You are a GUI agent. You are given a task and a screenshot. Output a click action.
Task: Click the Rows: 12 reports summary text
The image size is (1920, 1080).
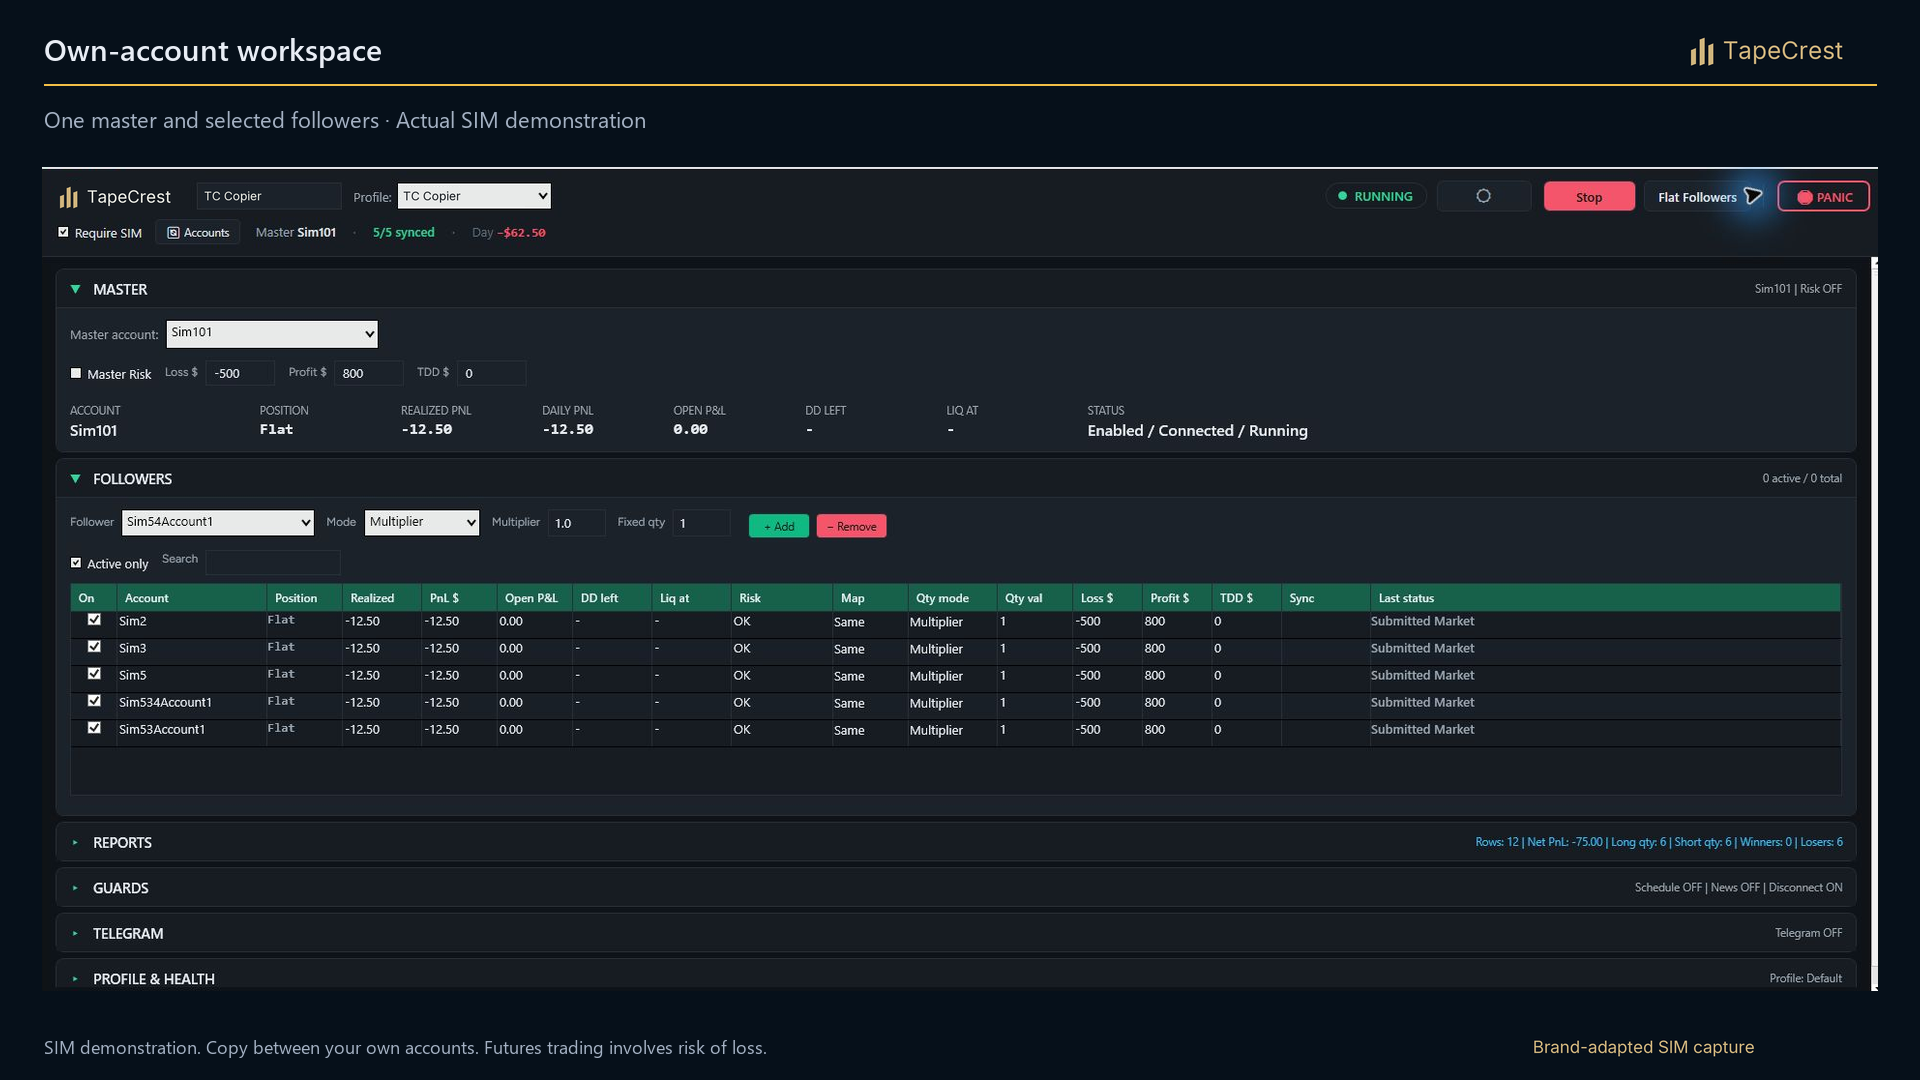click(x=1659, y=842)
